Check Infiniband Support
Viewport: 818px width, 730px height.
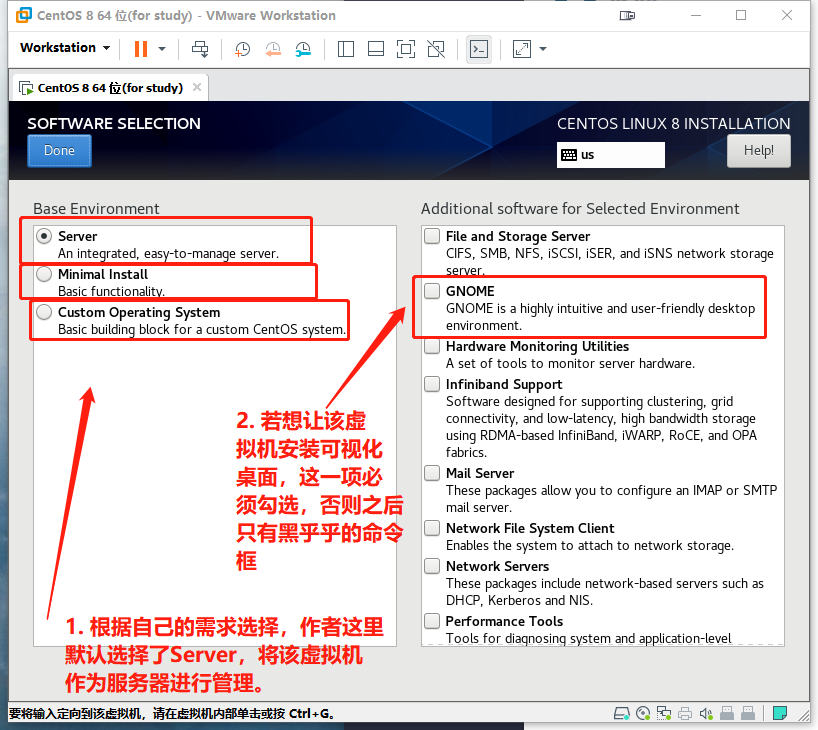[432, 384]
